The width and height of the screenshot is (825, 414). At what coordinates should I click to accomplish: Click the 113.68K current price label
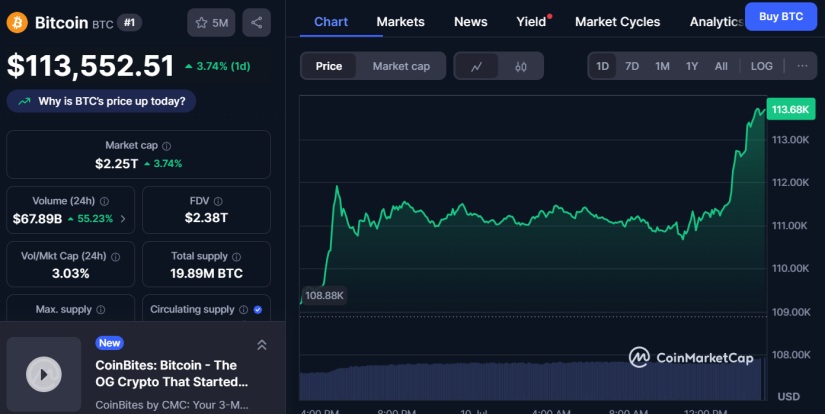click(x=790, y=109)
